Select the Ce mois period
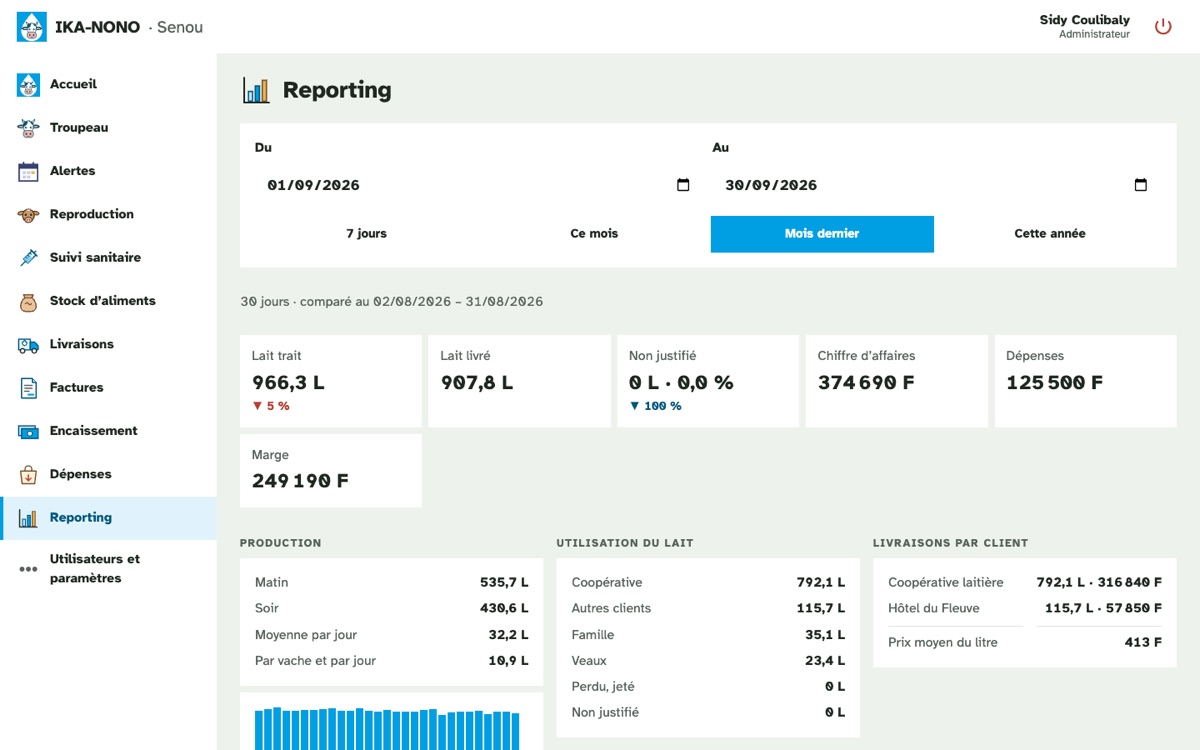This screenshot has height=750, width=1200. (x=594, y=234)
